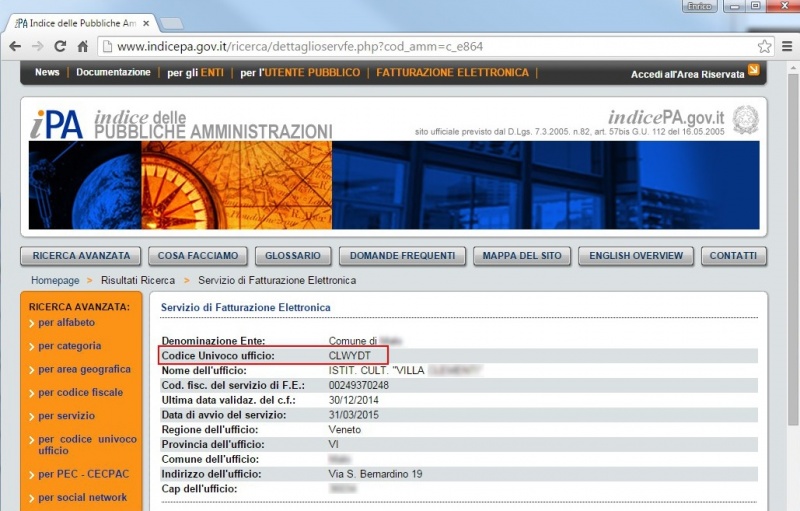The image size is (800, 511).
Task: Open the Documentazione menu item
Action: [x=113, y=72]
